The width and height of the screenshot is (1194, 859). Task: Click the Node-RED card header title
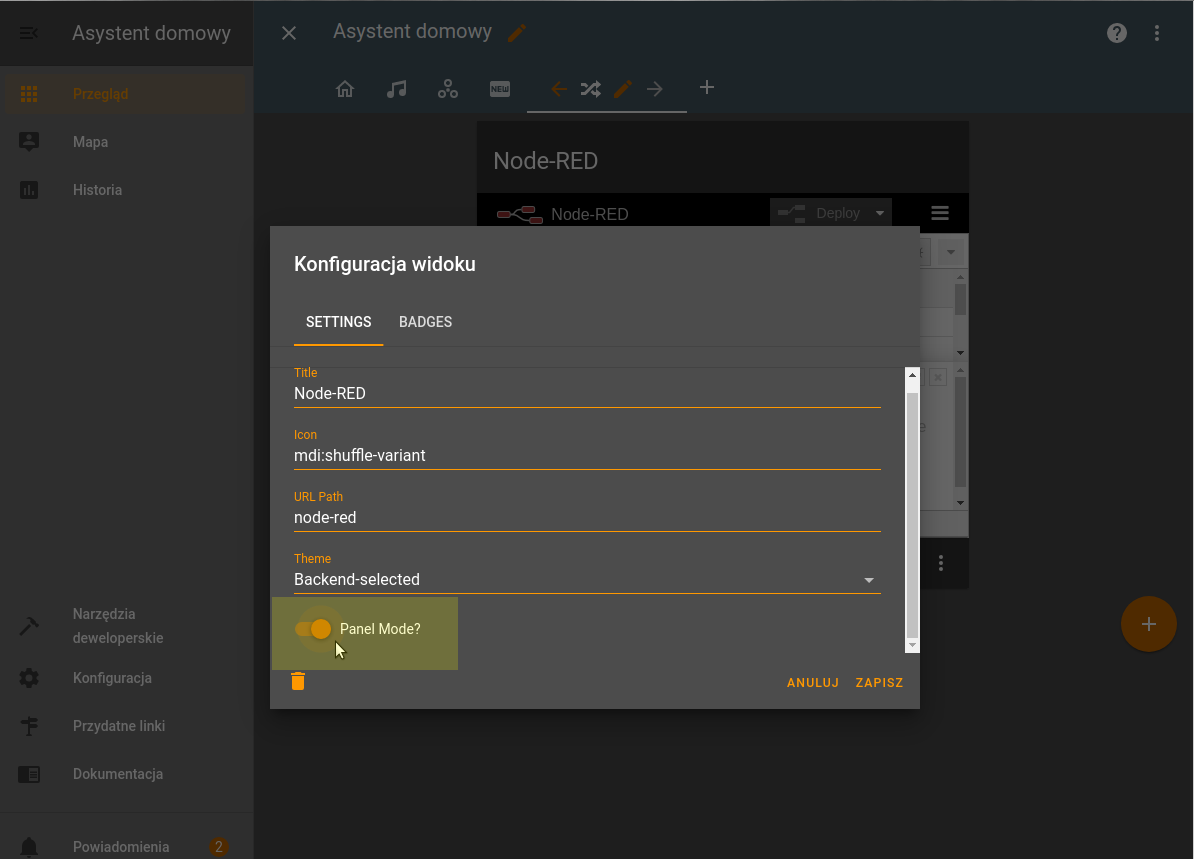[545, 161]
